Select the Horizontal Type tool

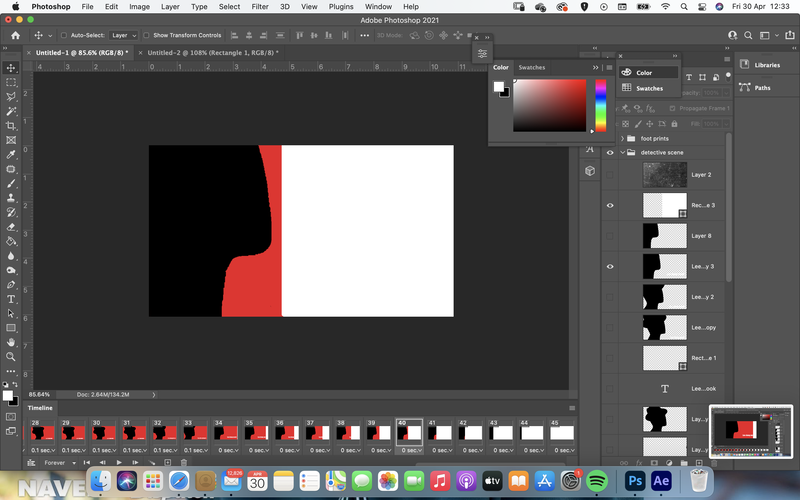tap(11, 299)
